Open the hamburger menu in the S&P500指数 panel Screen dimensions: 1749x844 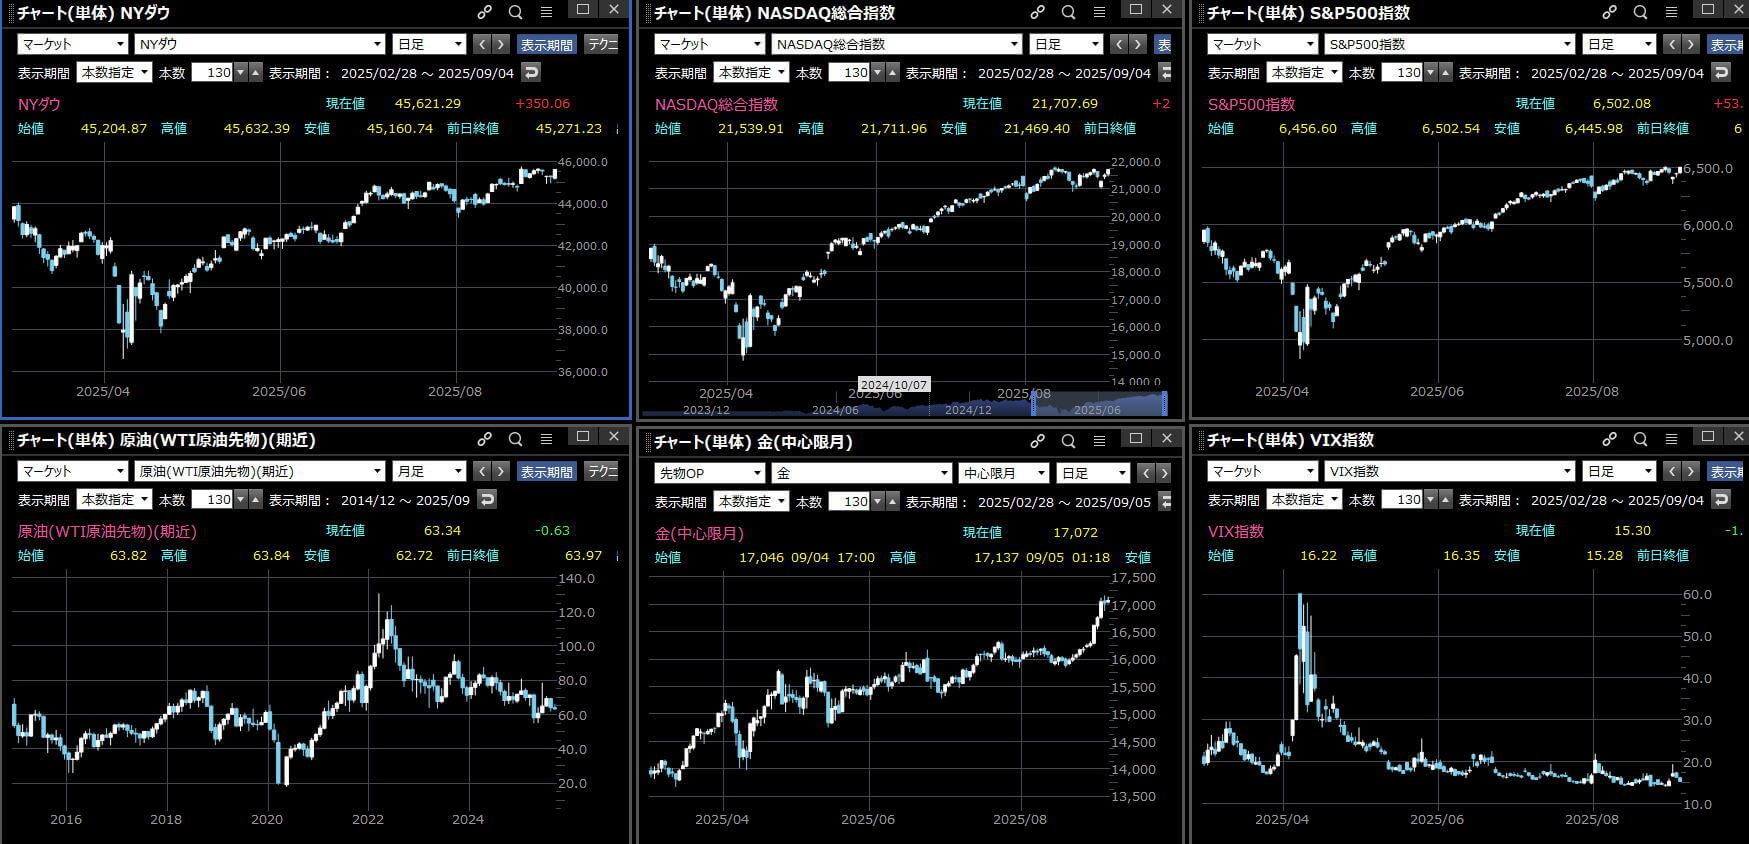pyautogui.click(x=1671, y=12)
